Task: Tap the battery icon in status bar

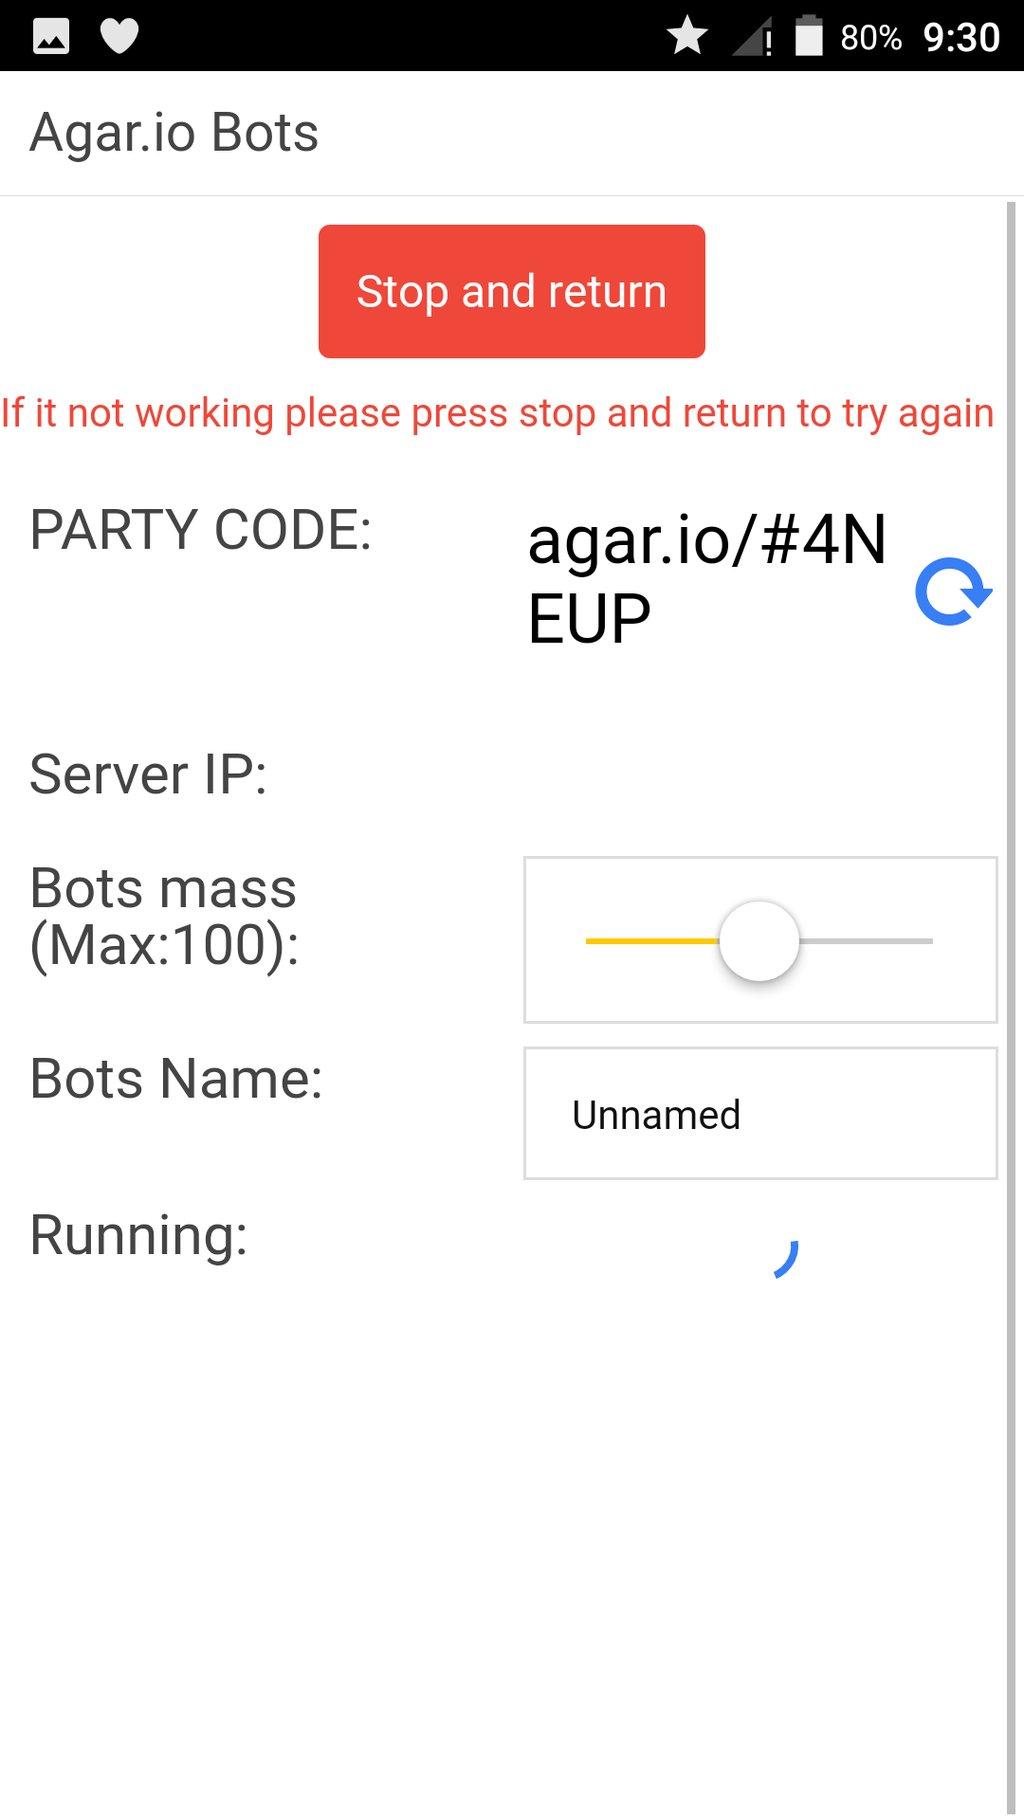Action: pos(808,36)
